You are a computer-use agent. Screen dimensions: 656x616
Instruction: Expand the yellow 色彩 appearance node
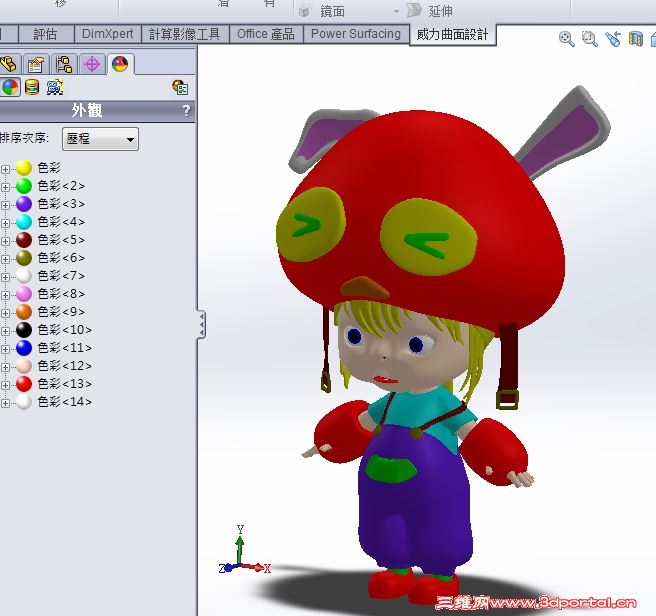pyautogui.click(x=5, y=169)
